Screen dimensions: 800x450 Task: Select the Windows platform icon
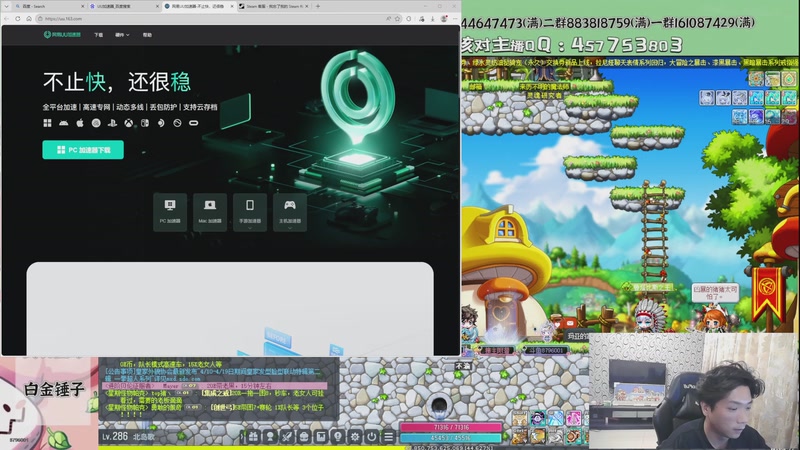pyautogui.click(x=47, y=123)
